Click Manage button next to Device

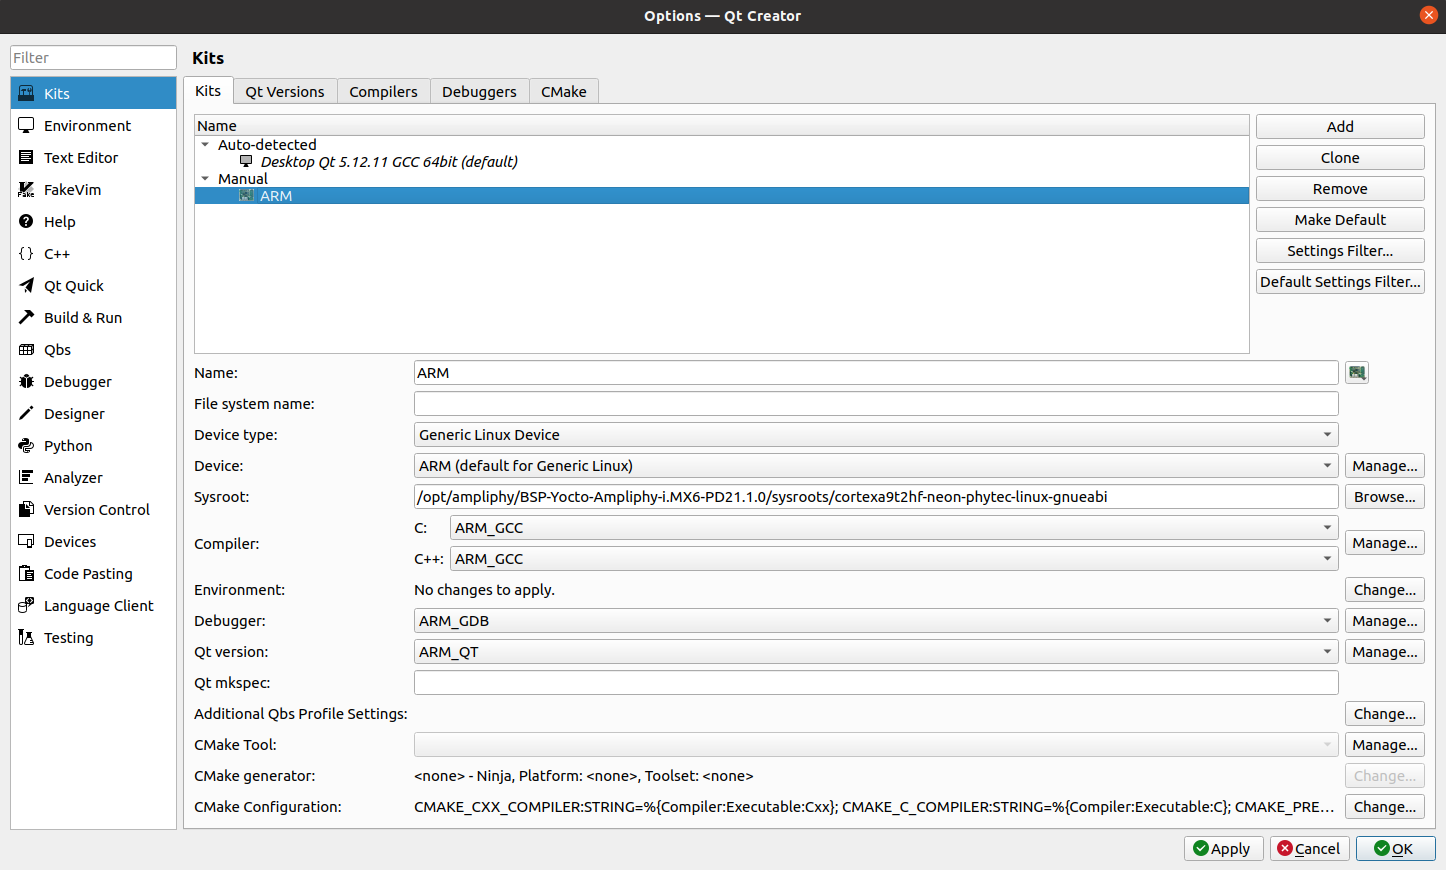coord(1385,466)
